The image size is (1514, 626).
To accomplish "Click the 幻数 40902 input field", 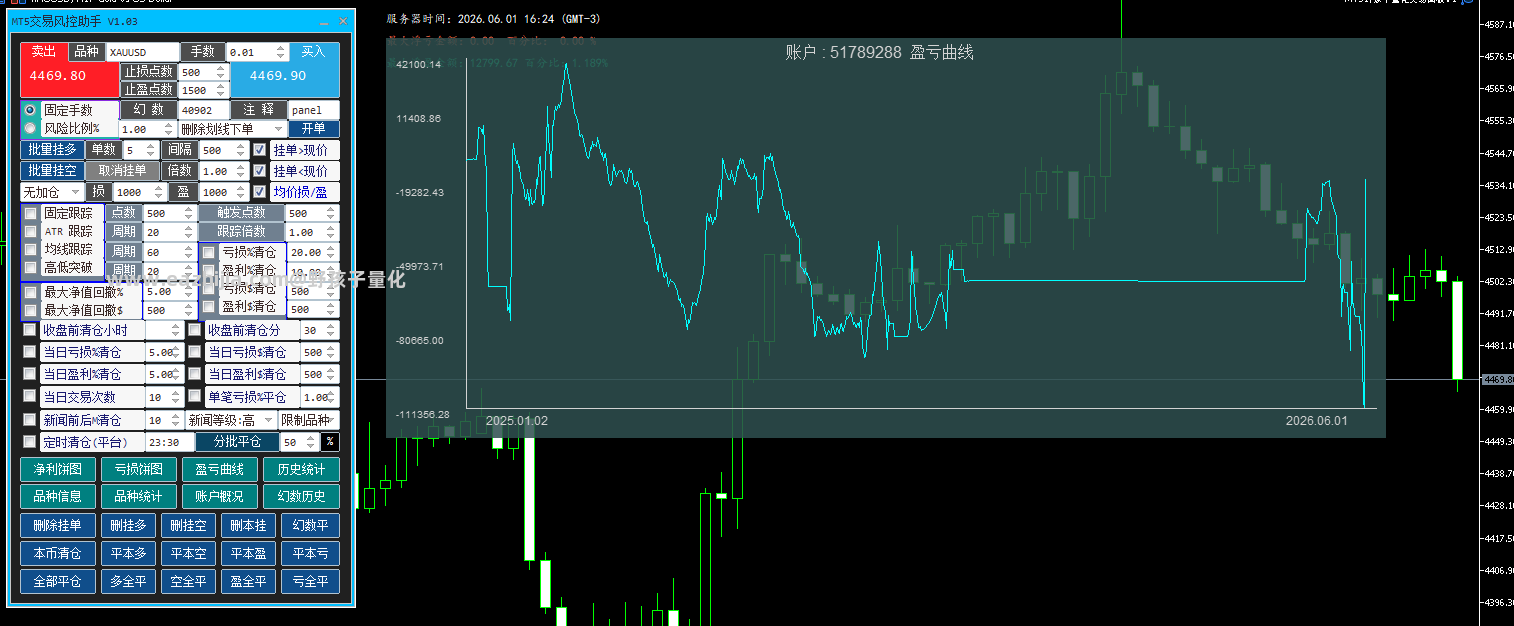I will click(x=203, y=110).
